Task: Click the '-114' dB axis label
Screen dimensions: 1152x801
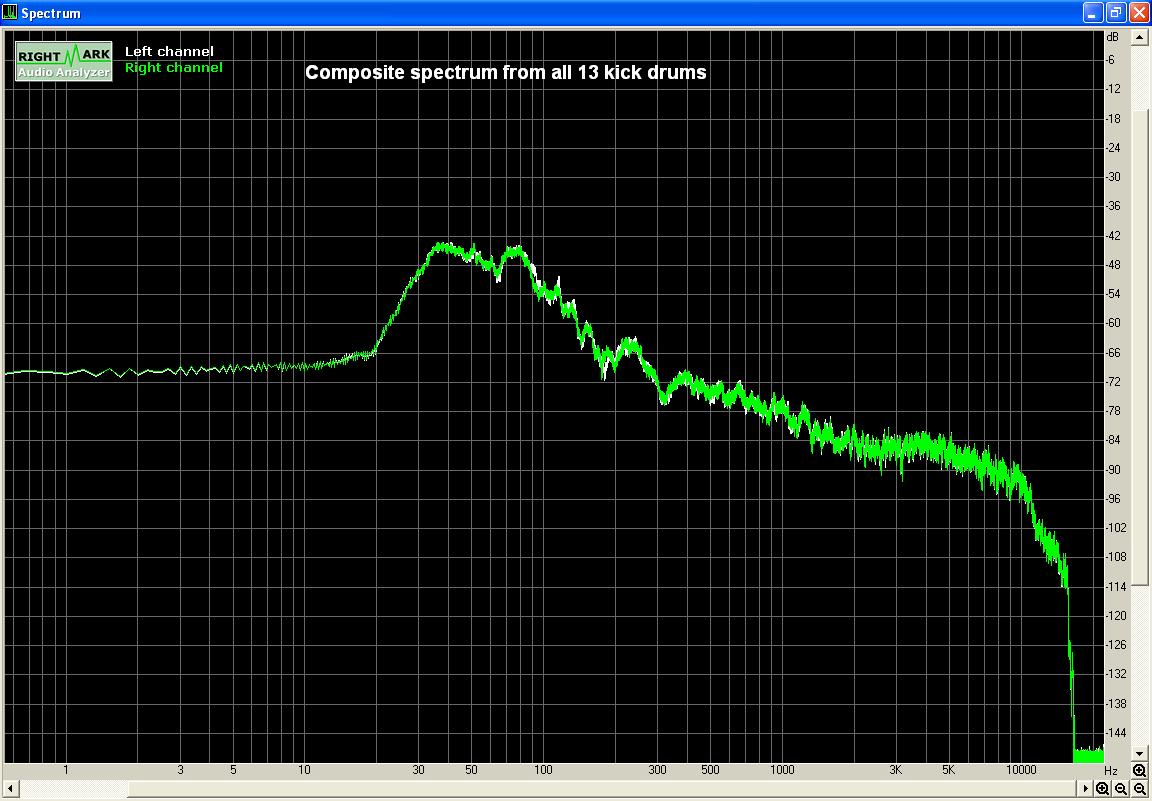Action: coord(1116,586)
